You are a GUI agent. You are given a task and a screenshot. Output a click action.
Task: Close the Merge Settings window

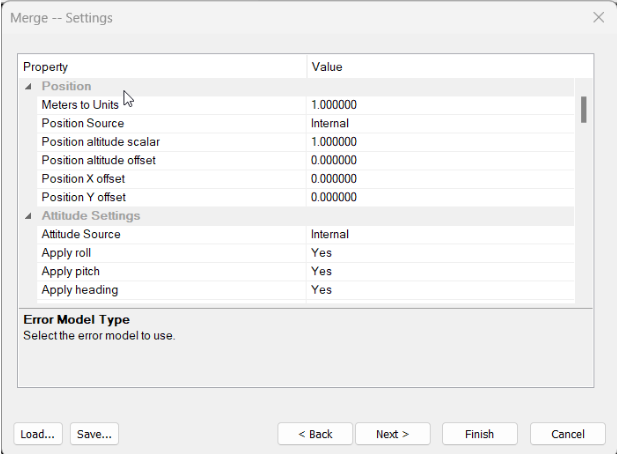pos(598,18)
